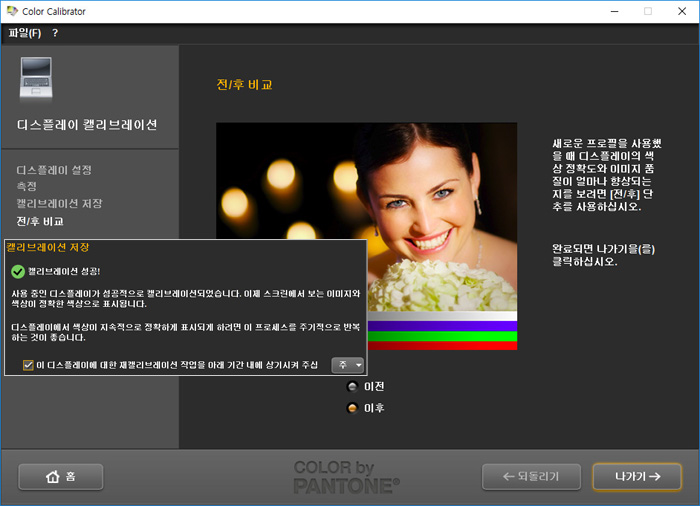Open the 파일(F) menu
Screen dimensions: 700x506
[x=25, y=33]
